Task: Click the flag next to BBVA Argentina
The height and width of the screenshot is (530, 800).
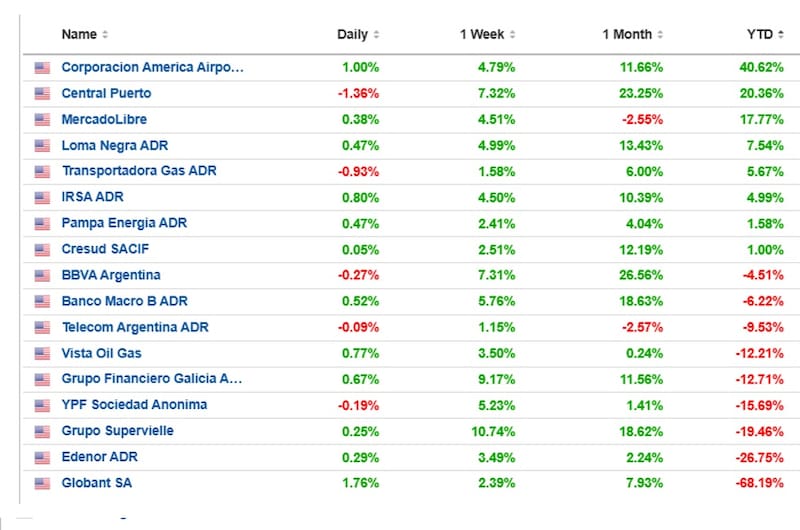Action: [x=42, y=276]
